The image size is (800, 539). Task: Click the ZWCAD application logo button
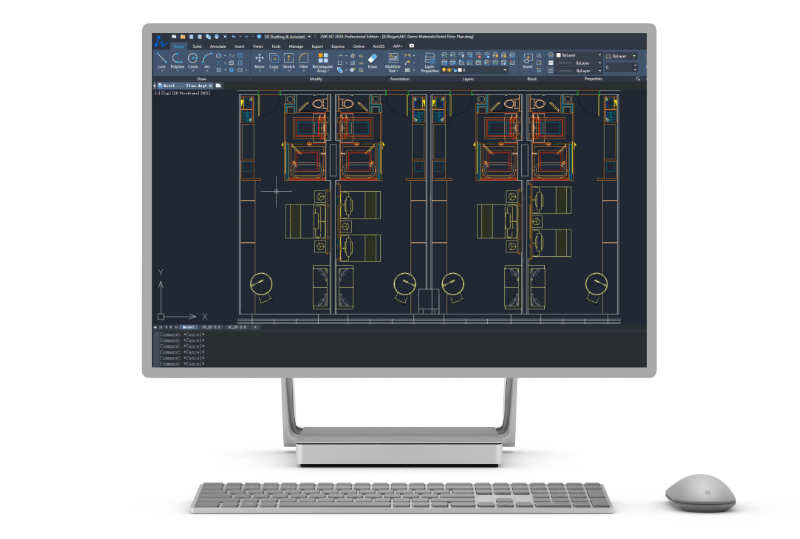[x=160, y=41]
